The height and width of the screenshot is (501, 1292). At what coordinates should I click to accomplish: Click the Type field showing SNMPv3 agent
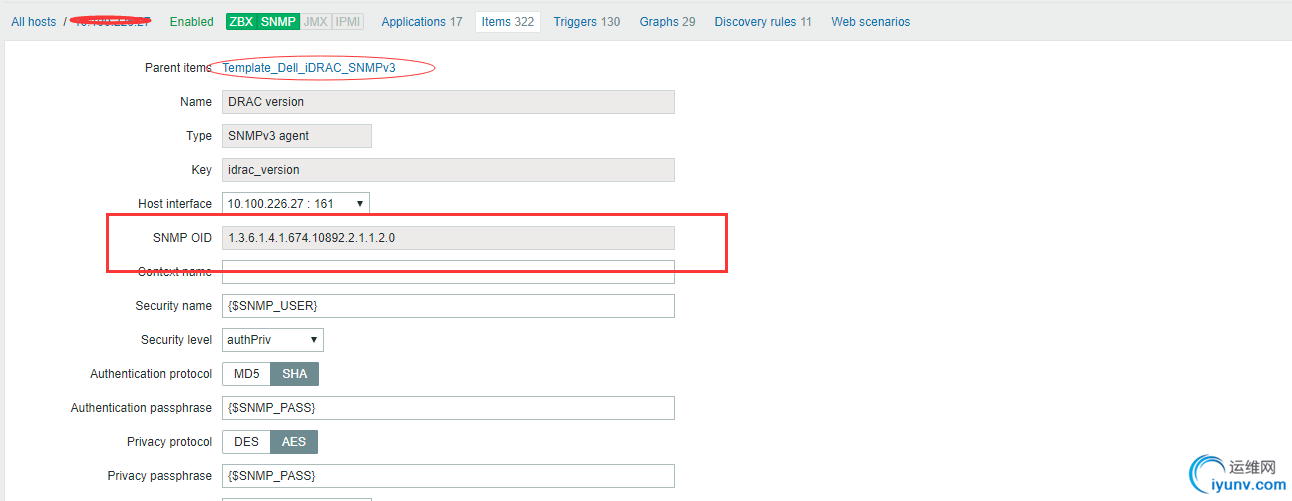coord(297,136)
